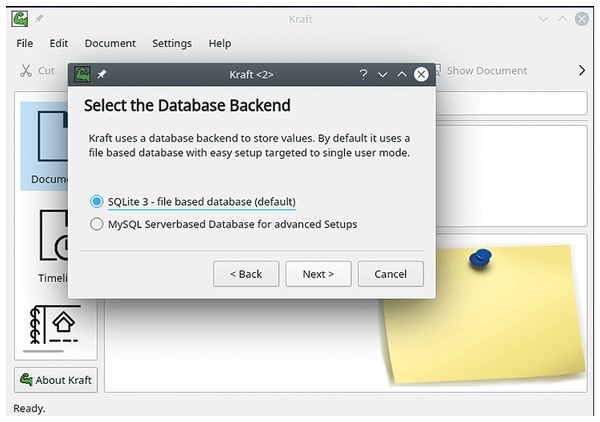
Task: Open the Timeline view in sidebar
Action: tap(53, 246)
